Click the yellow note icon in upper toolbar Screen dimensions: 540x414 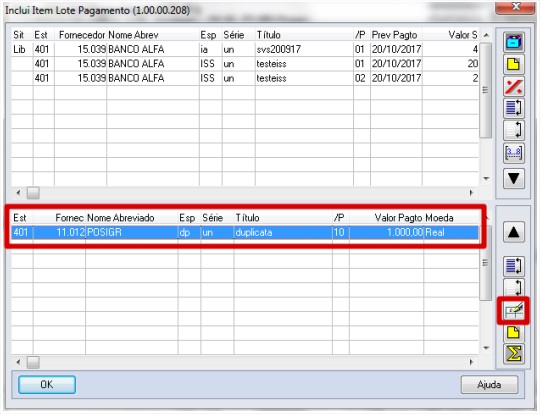(513, 64)
